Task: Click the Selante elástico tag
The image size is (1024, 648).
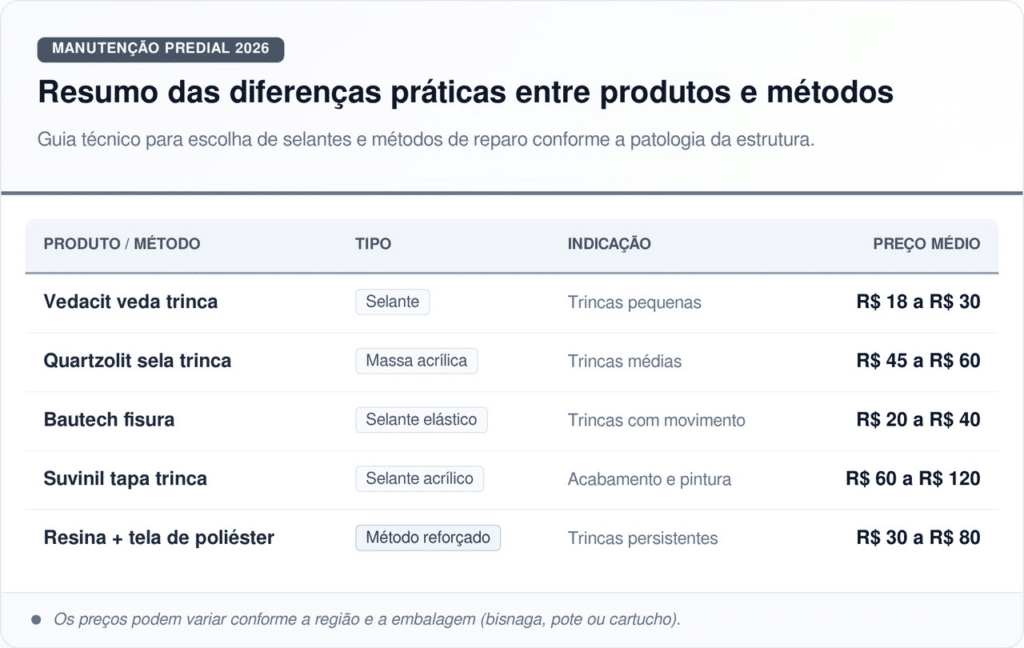Action: point(421,420)
